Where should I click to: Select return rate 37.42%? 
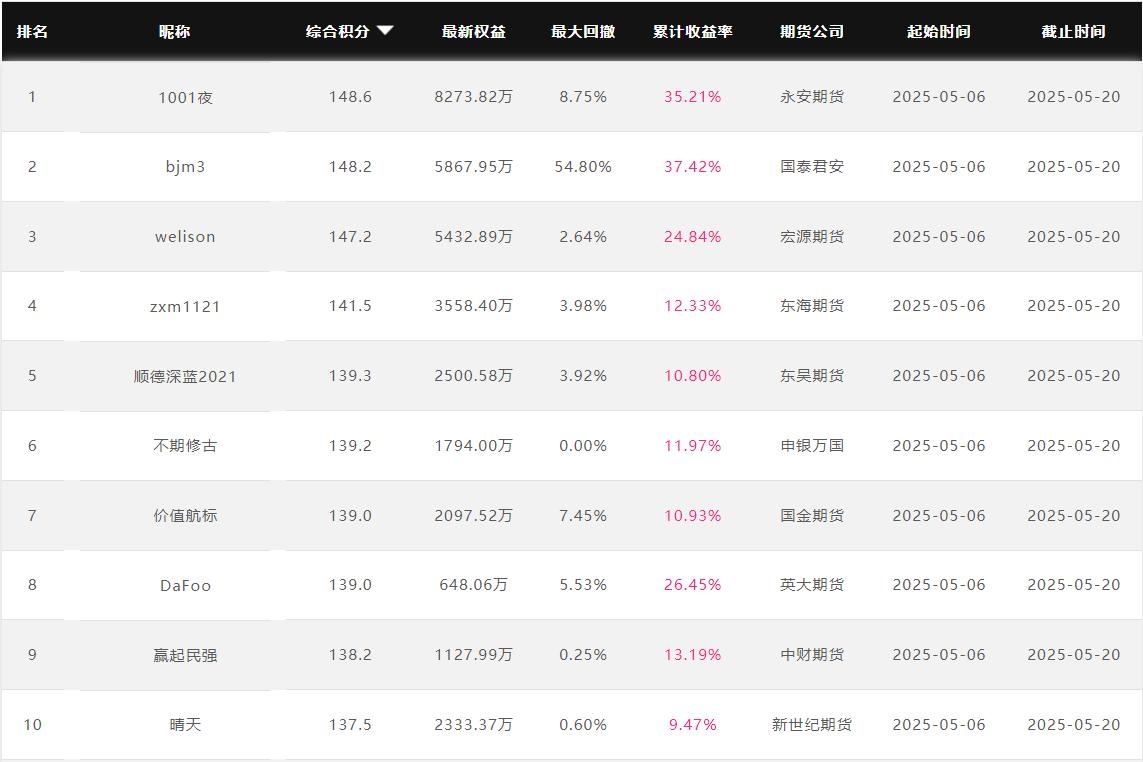pos(693,167)
